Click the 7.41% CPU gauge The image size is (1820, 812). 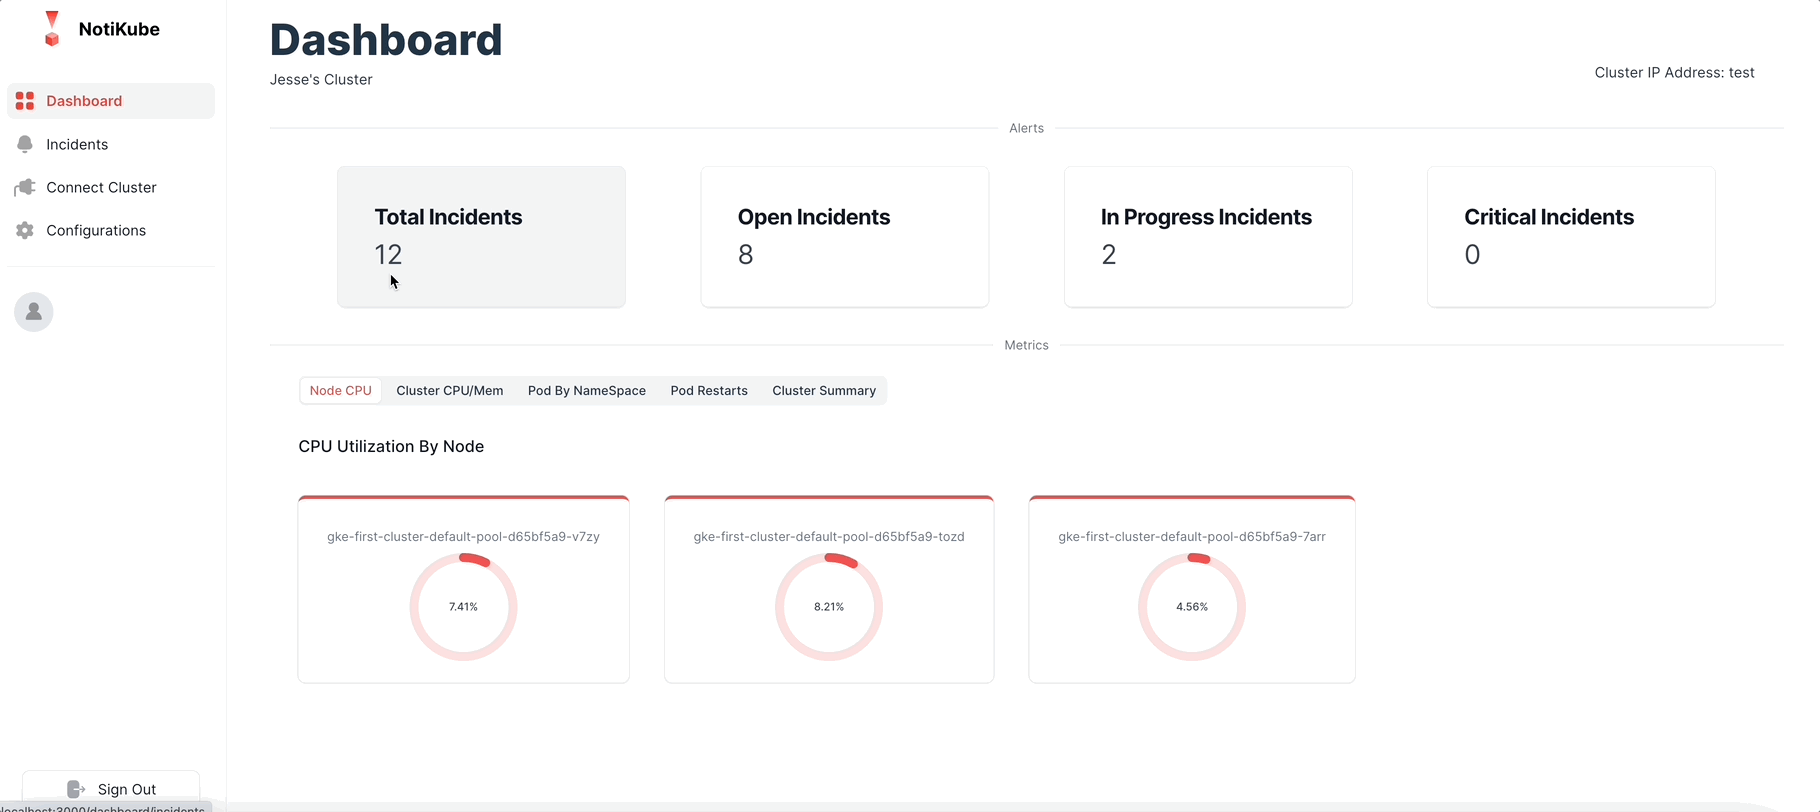pos(463,607)
